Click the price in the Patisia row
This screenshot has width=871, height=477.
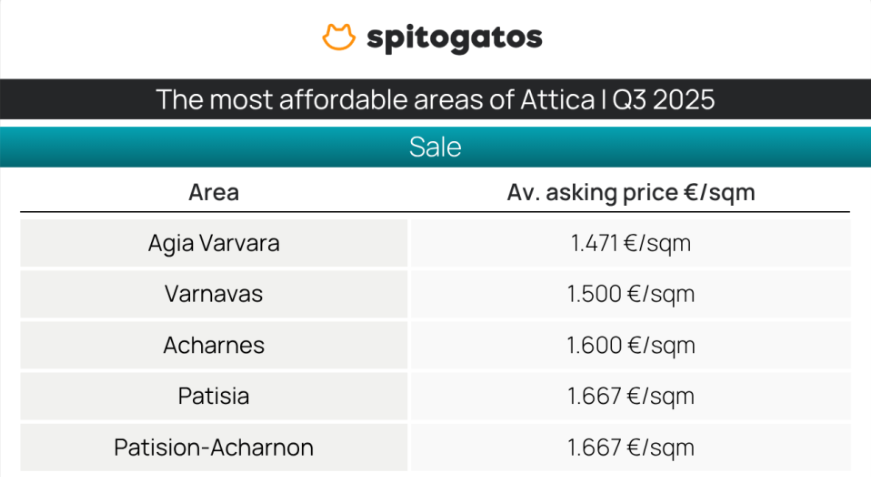click(x=630, y=396)
